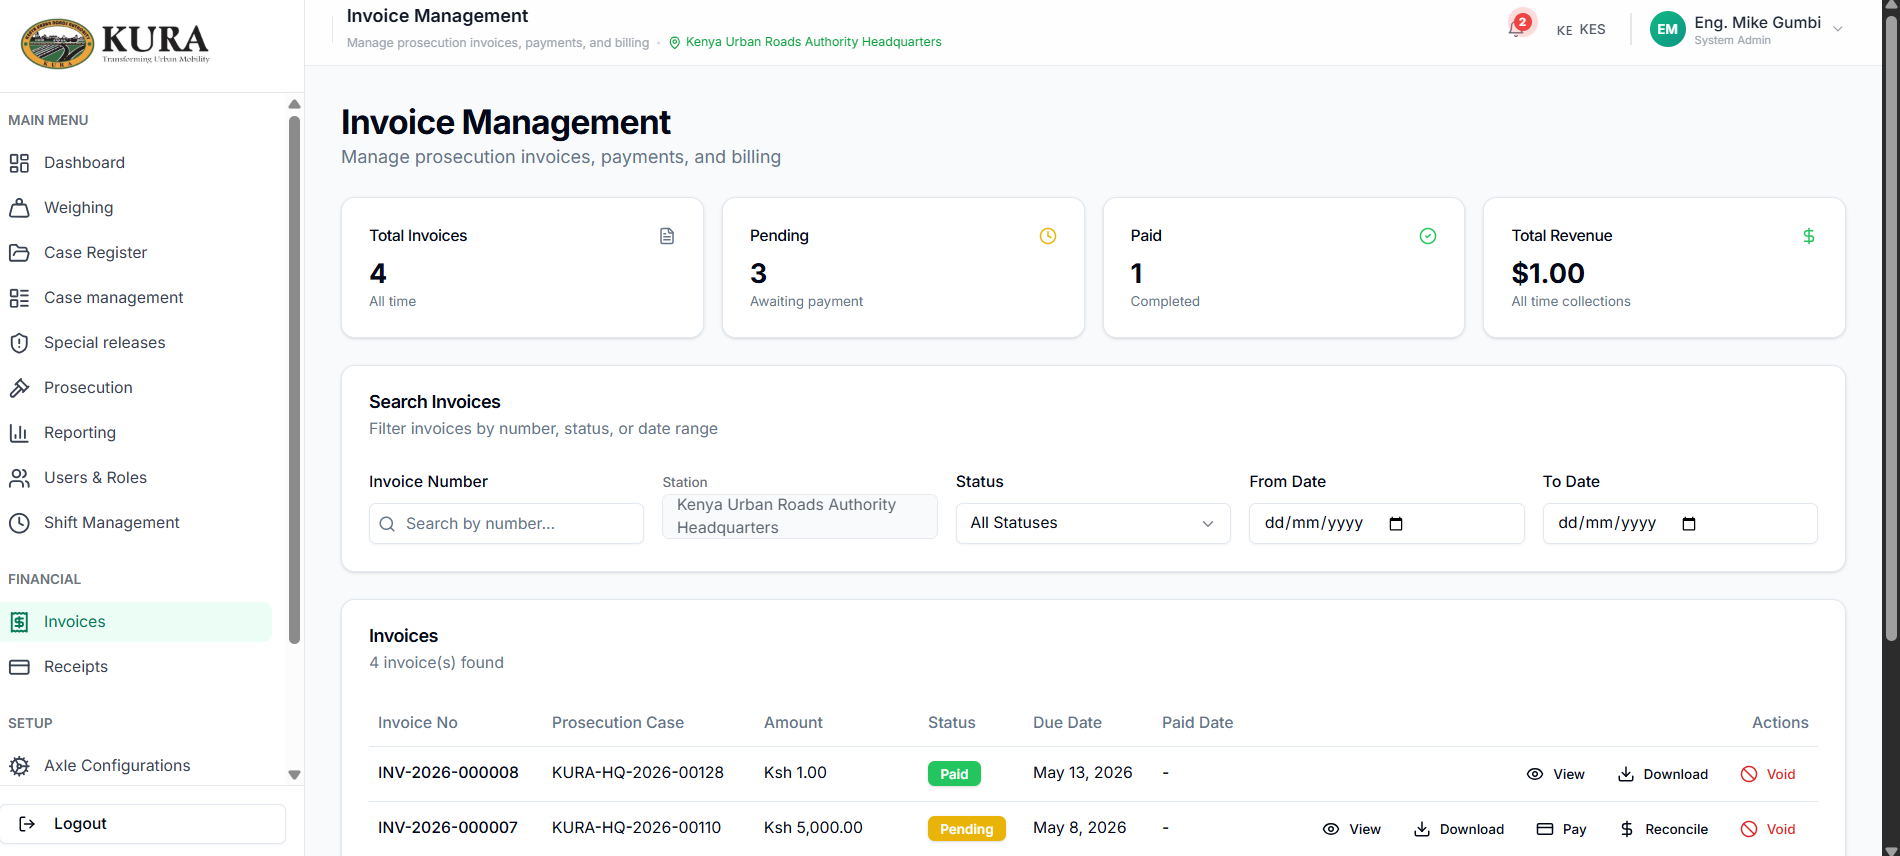Click the Paid status badge
This screenshot has width=1900, height=856.
coord(954,774)
